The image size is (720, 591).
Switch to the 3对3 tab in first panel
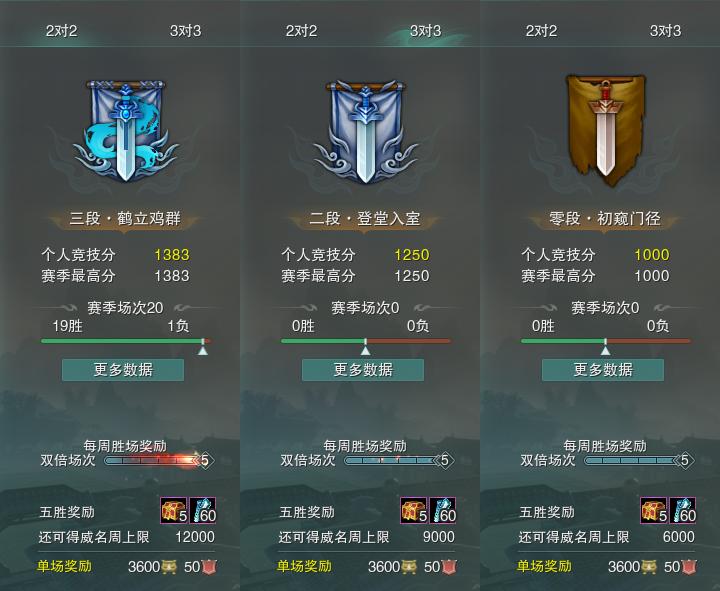point(186,31)
